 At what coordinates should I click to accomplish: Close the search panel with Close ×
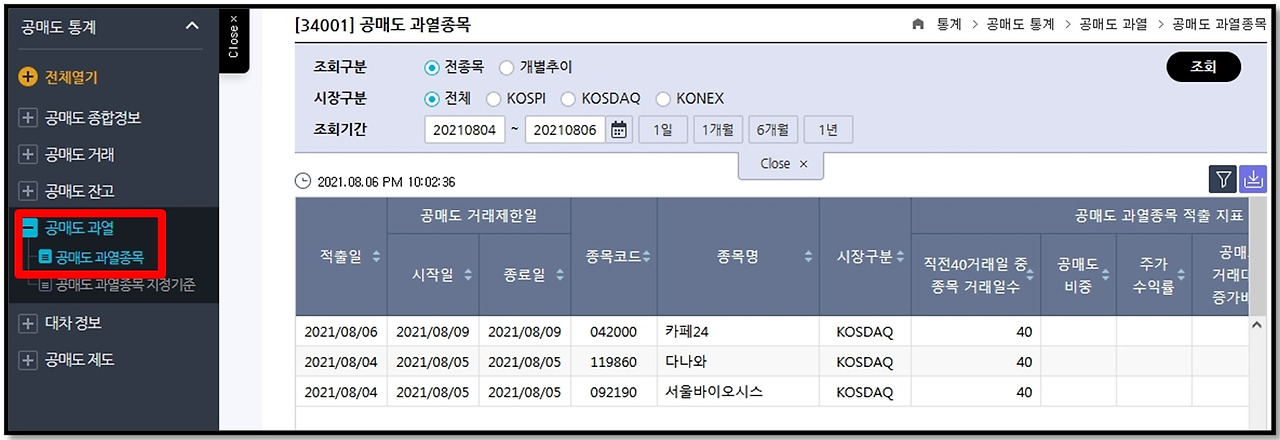(781, 163)
